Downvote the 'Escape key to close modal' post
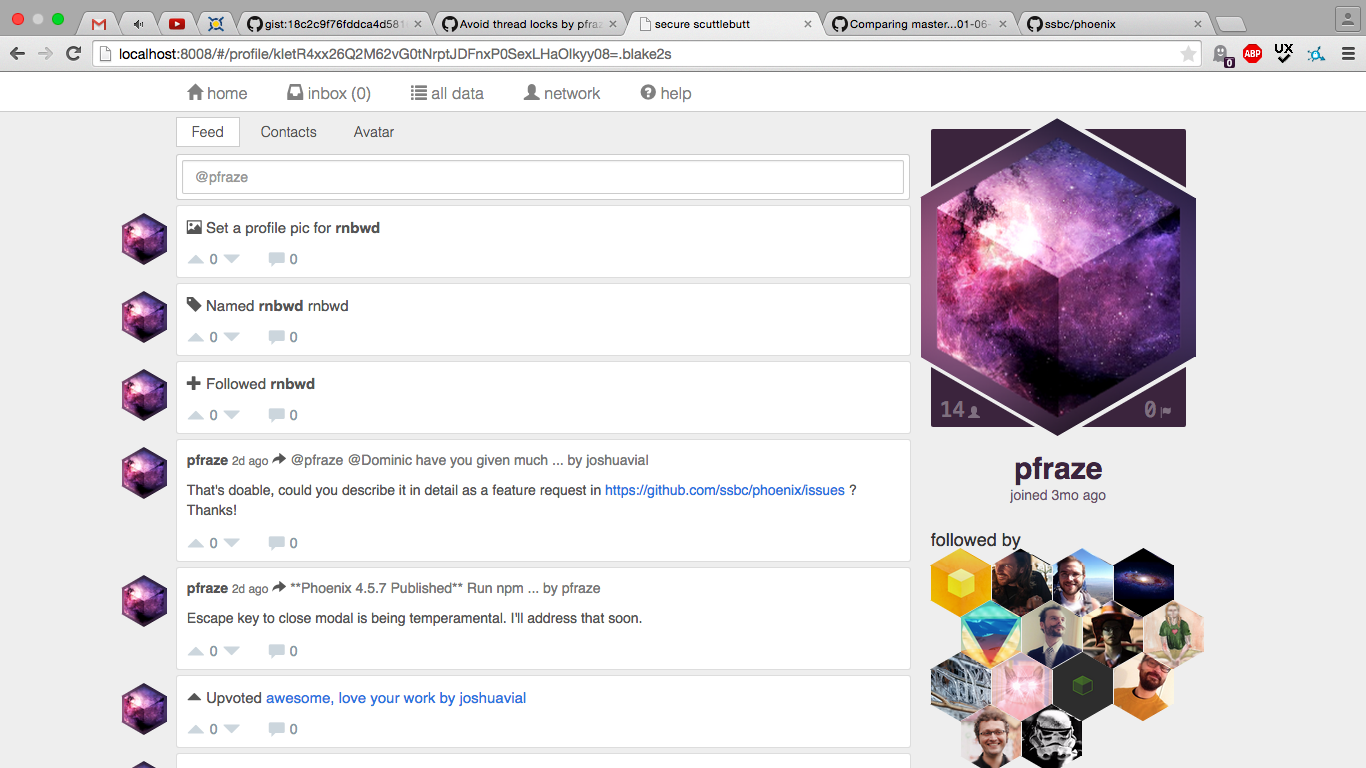Image resolution: width=1366 pixels, height=768 pixels. point(232,651)
